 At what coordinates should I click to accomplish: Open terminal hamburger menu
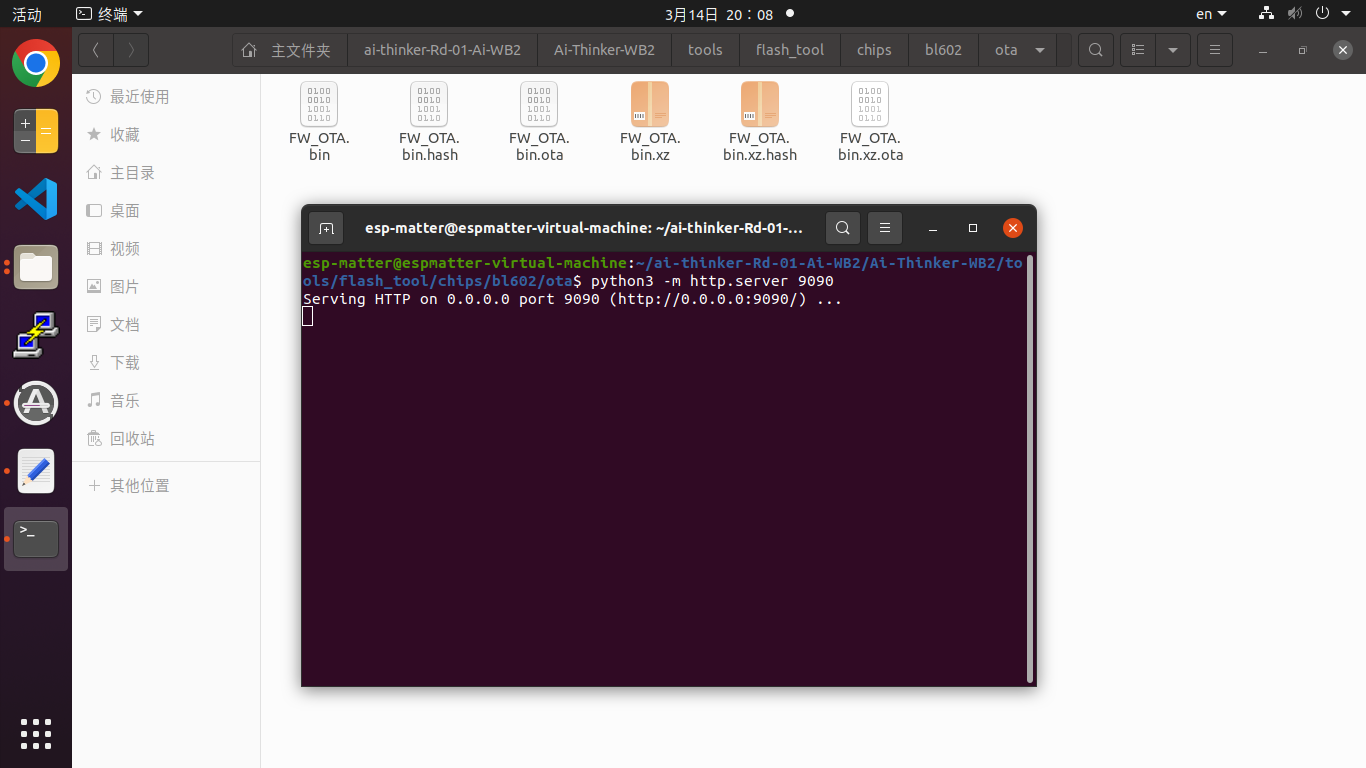tap(885, 228)
